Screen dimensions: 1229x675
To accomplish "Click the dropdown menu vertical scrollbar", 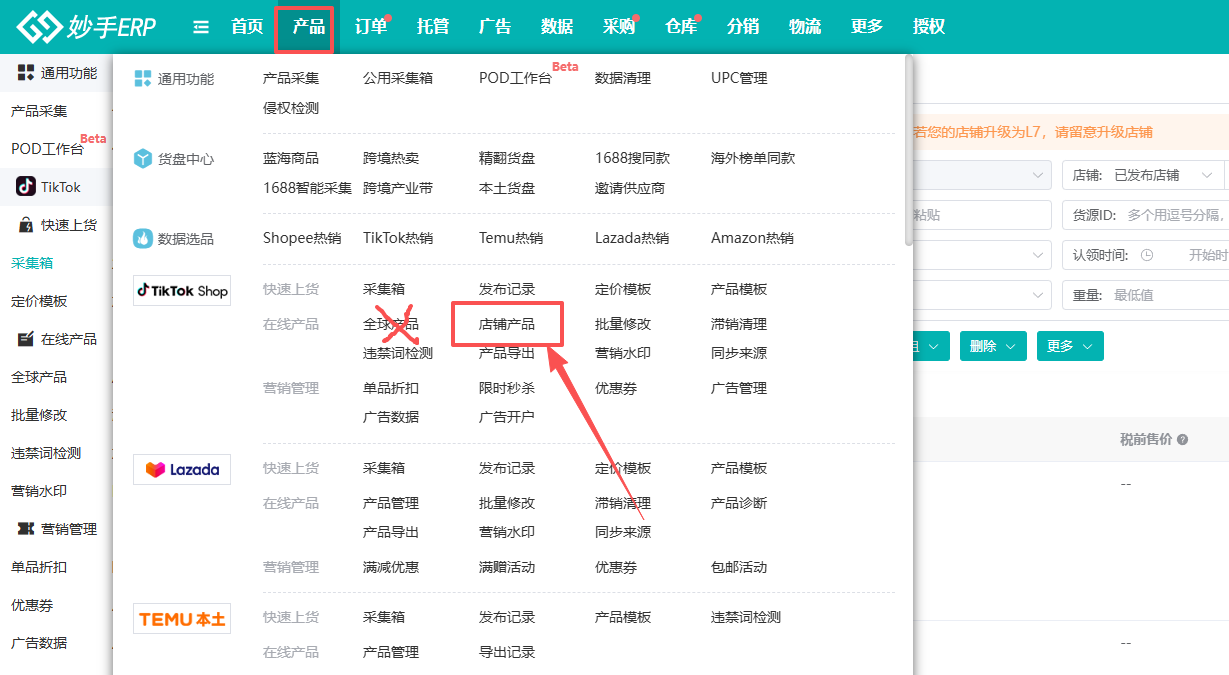I will coord(908,150).
